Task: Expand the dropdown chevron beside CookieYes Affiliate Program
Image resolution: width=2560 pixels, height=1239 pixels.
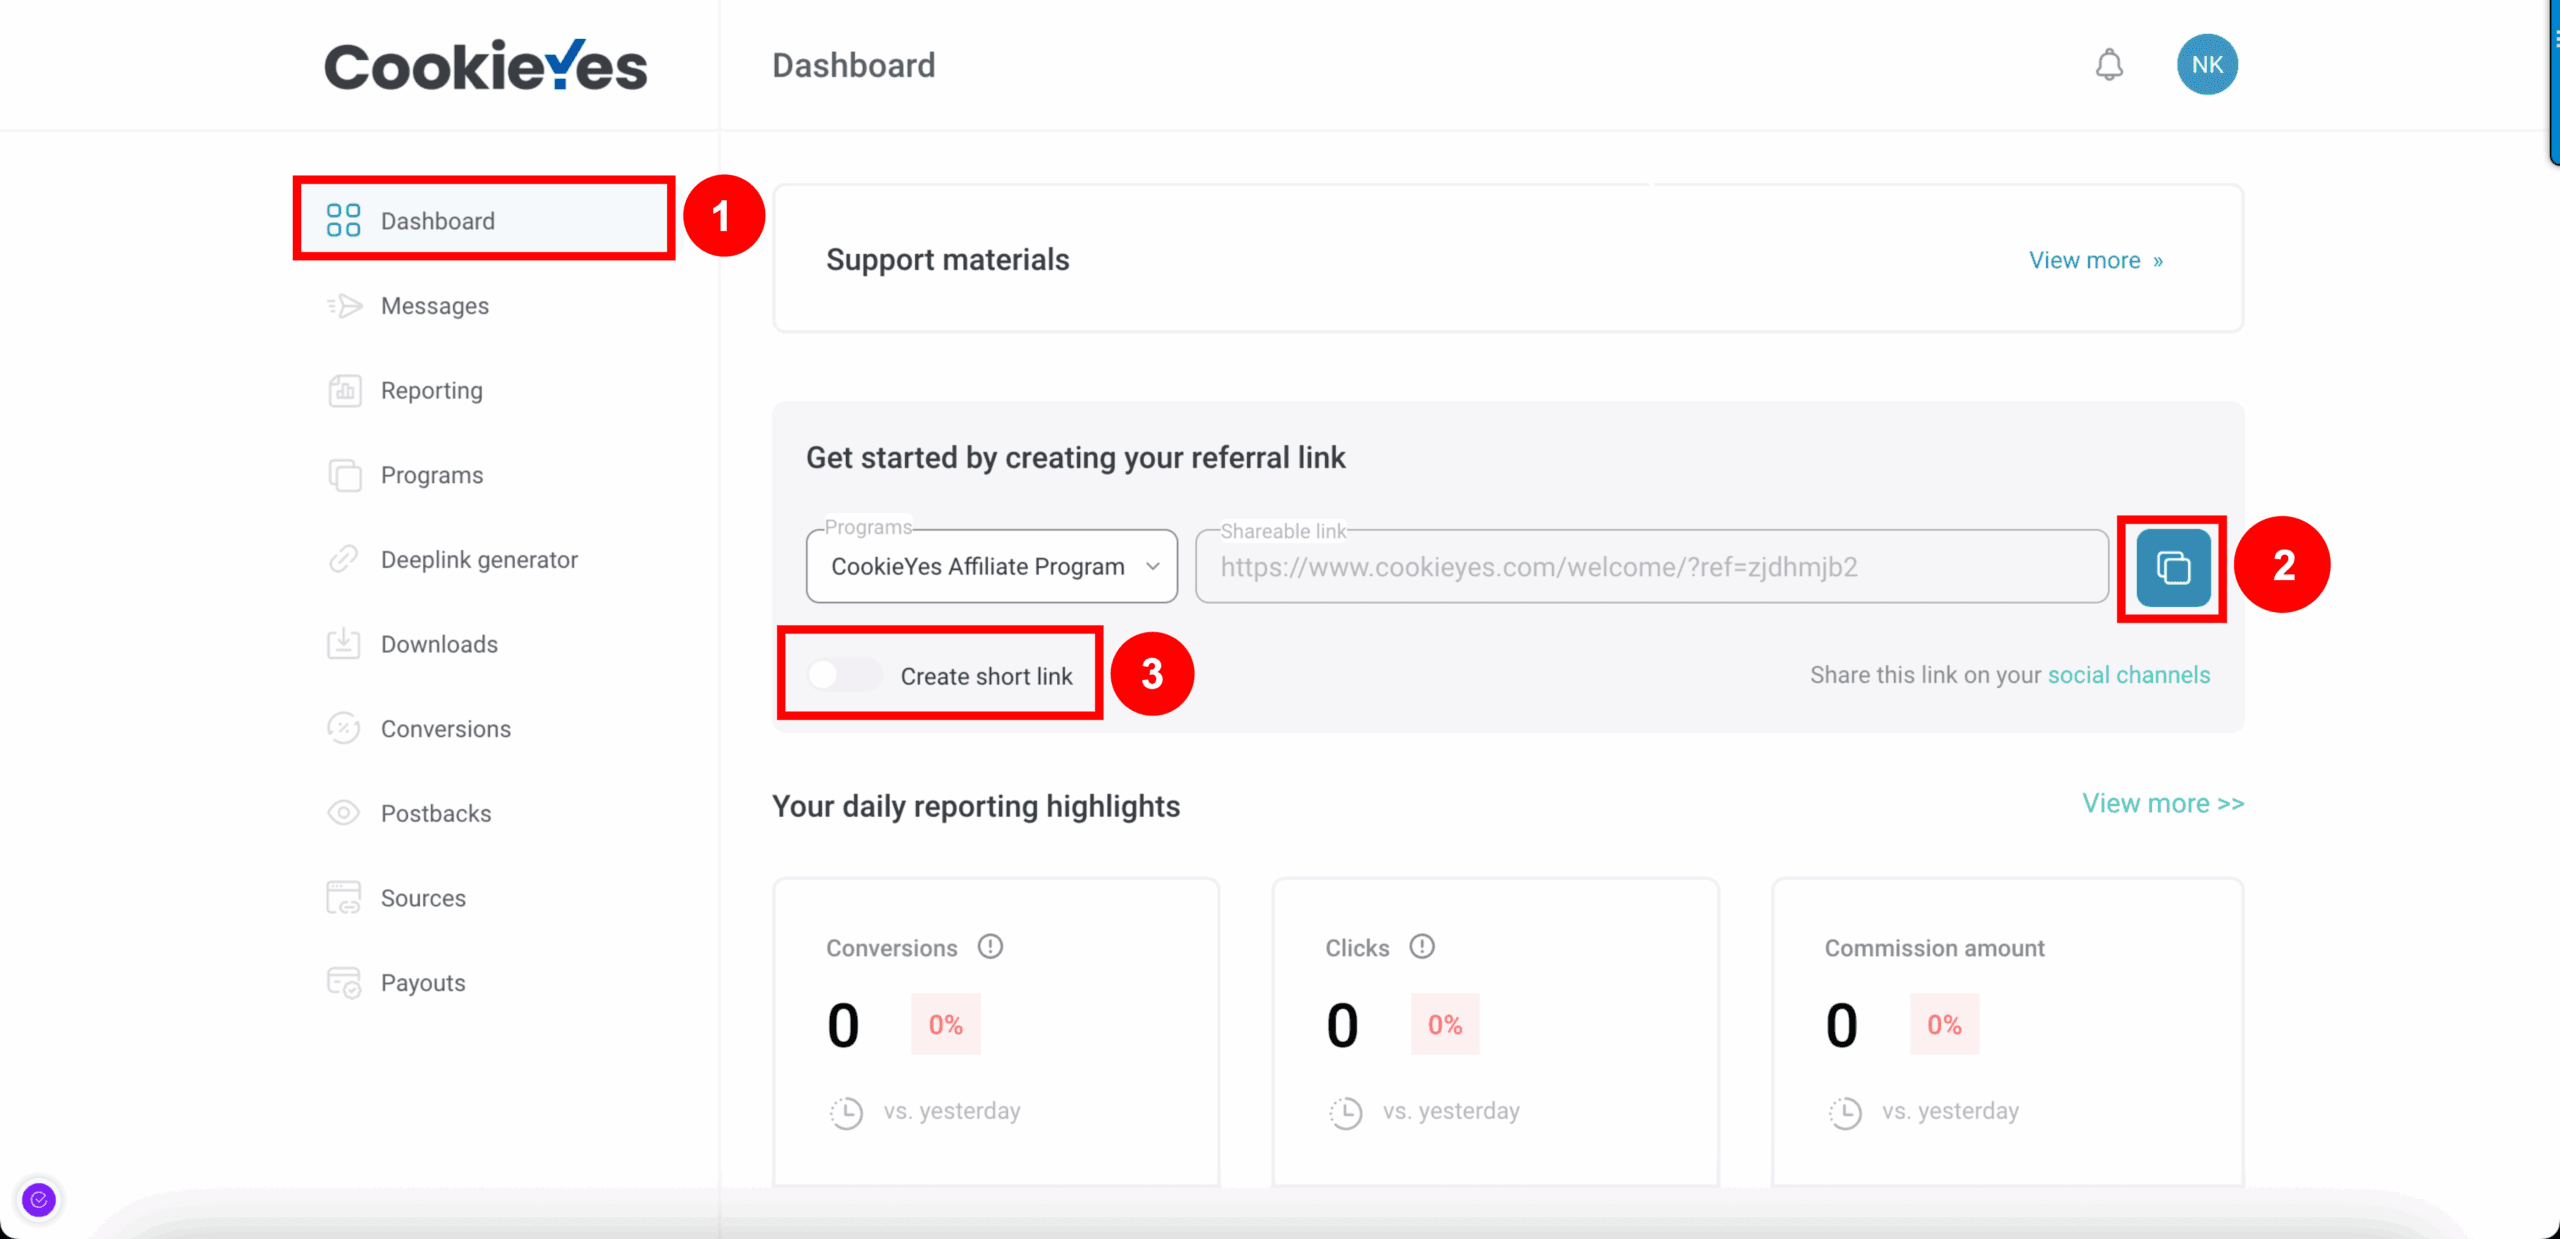Action: click(x=1152, y=566)
